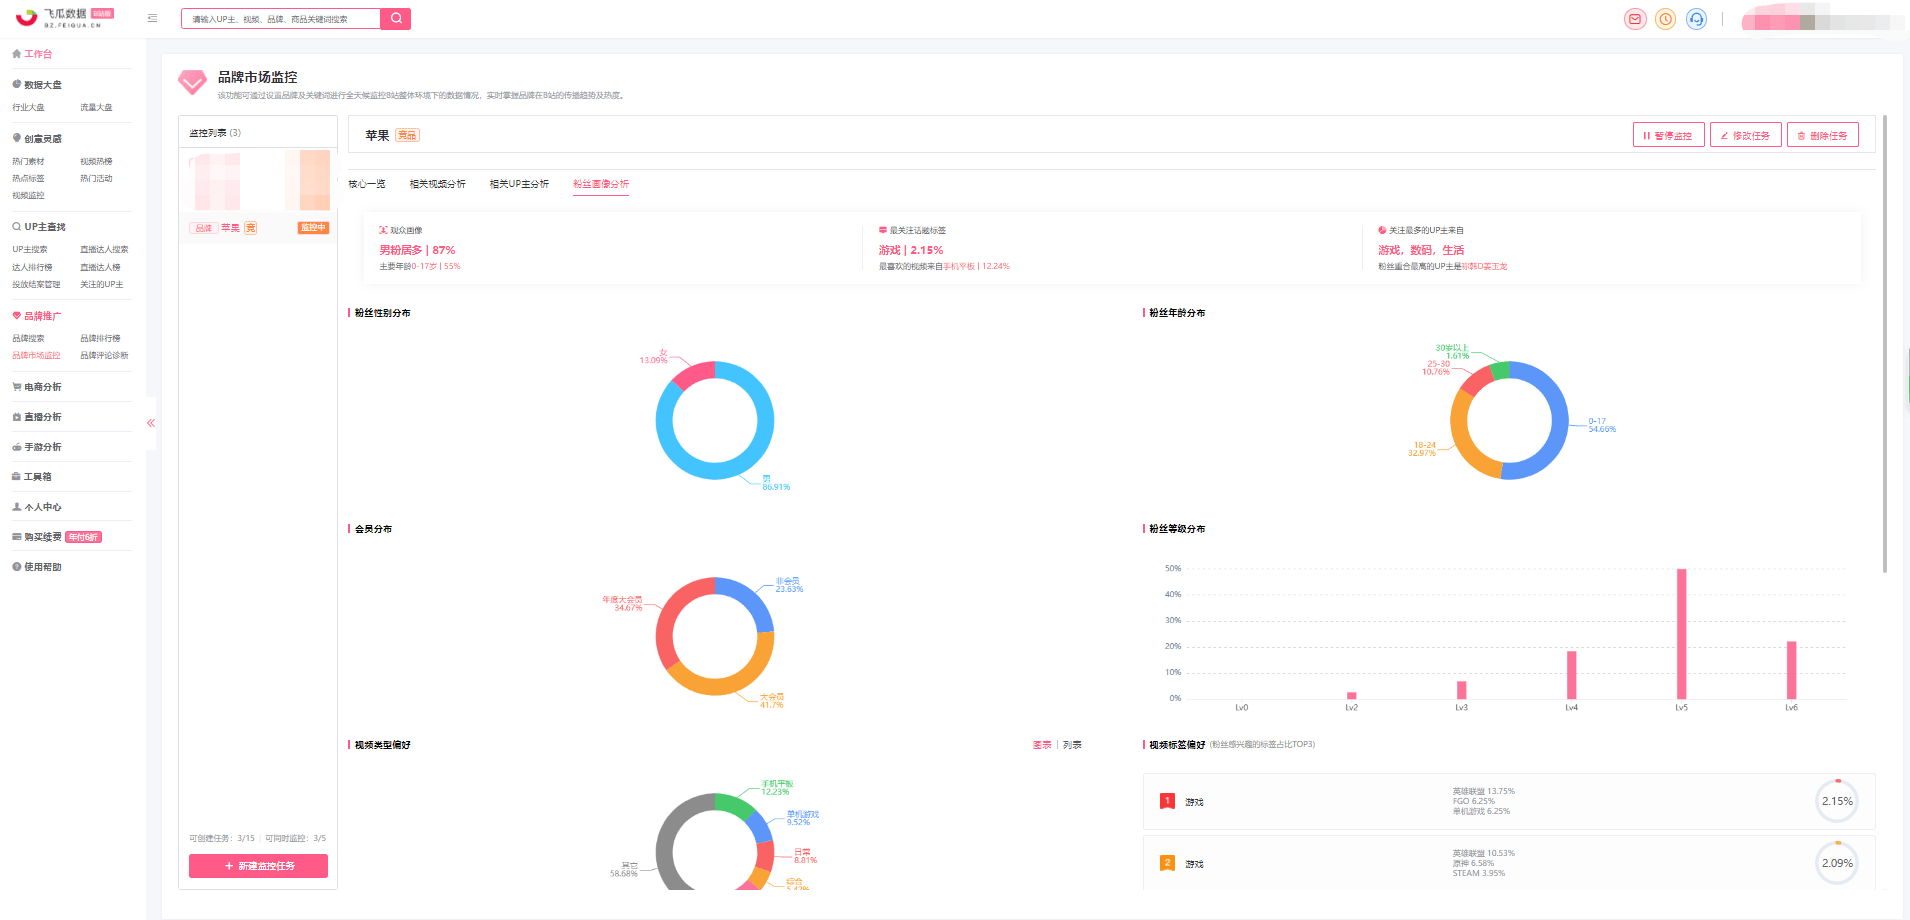Image resolution: width=1910 pixels, height=920 pixels.
Task: Open 流量大盘 link
Action: [x=96, y=107]
